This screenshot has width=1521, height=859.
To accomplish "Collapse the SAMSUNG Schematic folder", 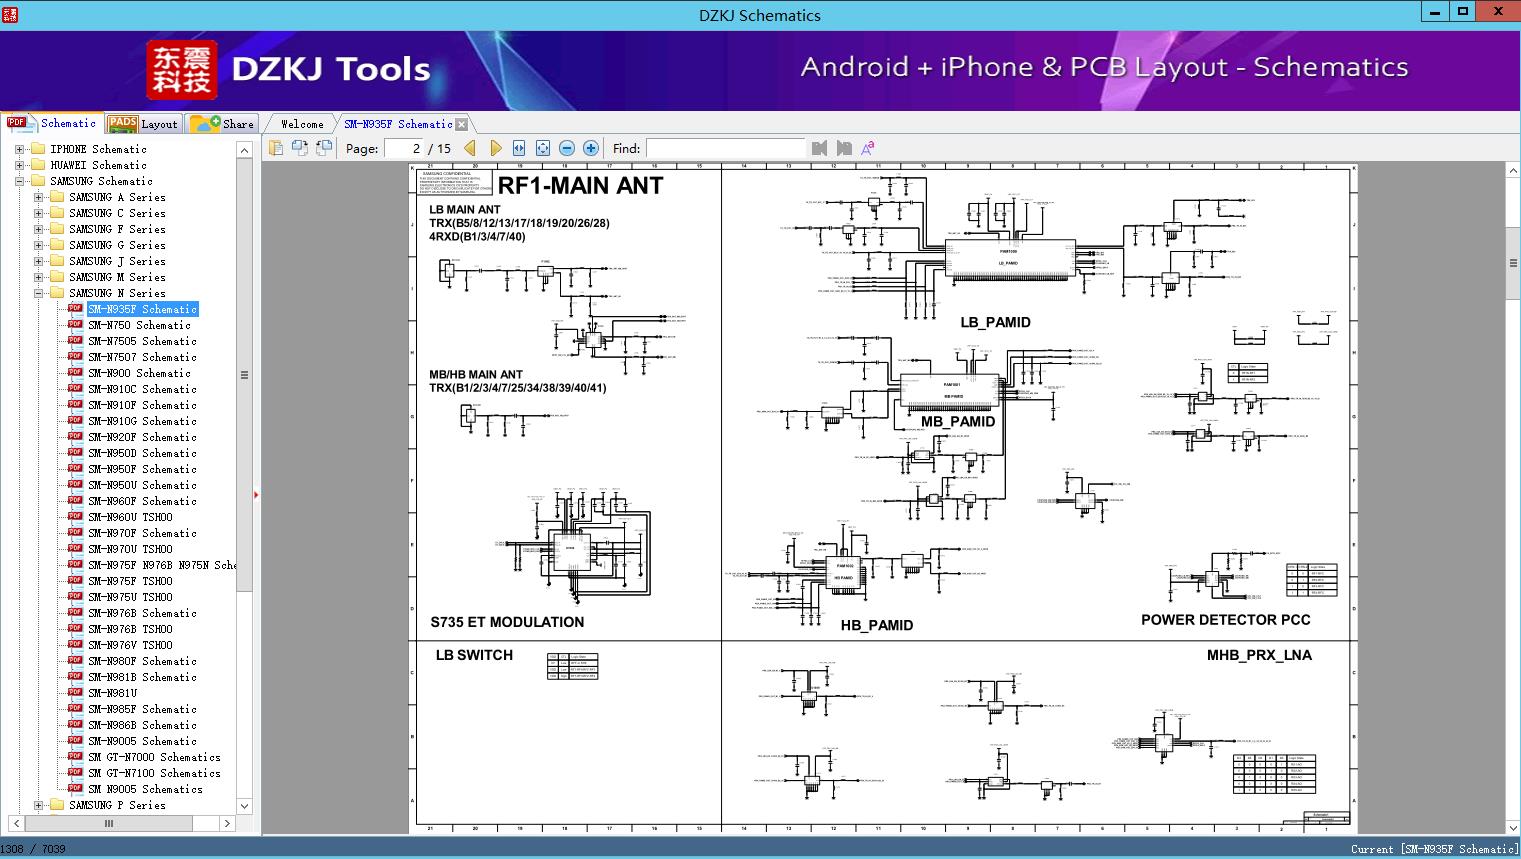I will coord(20,181).
